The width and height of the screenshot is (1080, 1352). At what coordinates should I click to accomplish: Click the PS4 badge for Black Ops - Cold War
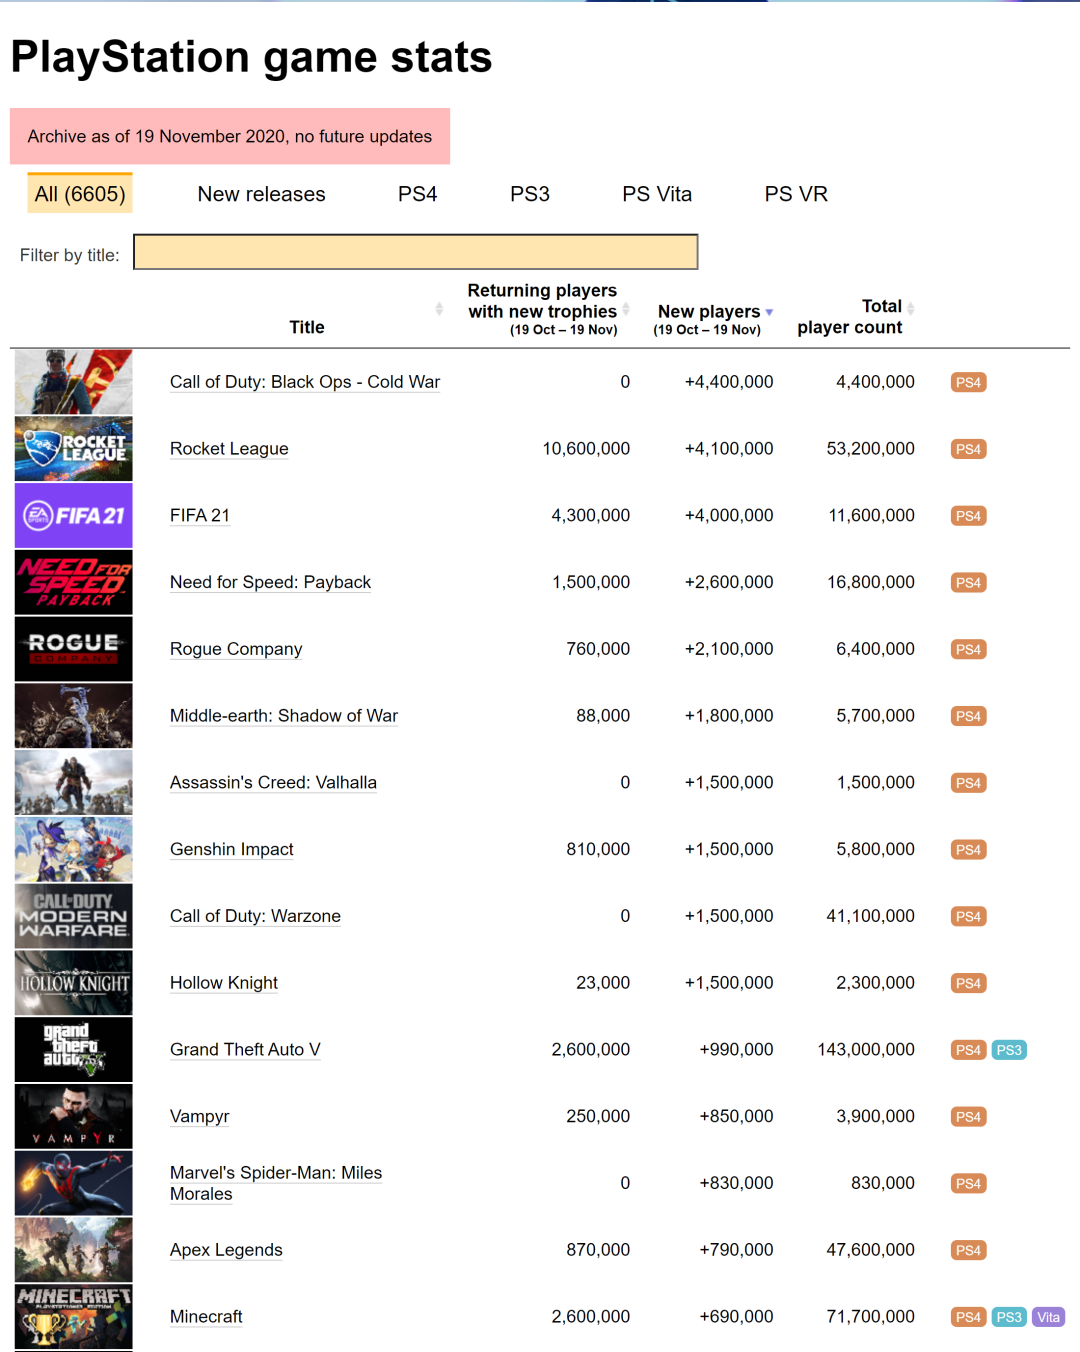[968, 382]
